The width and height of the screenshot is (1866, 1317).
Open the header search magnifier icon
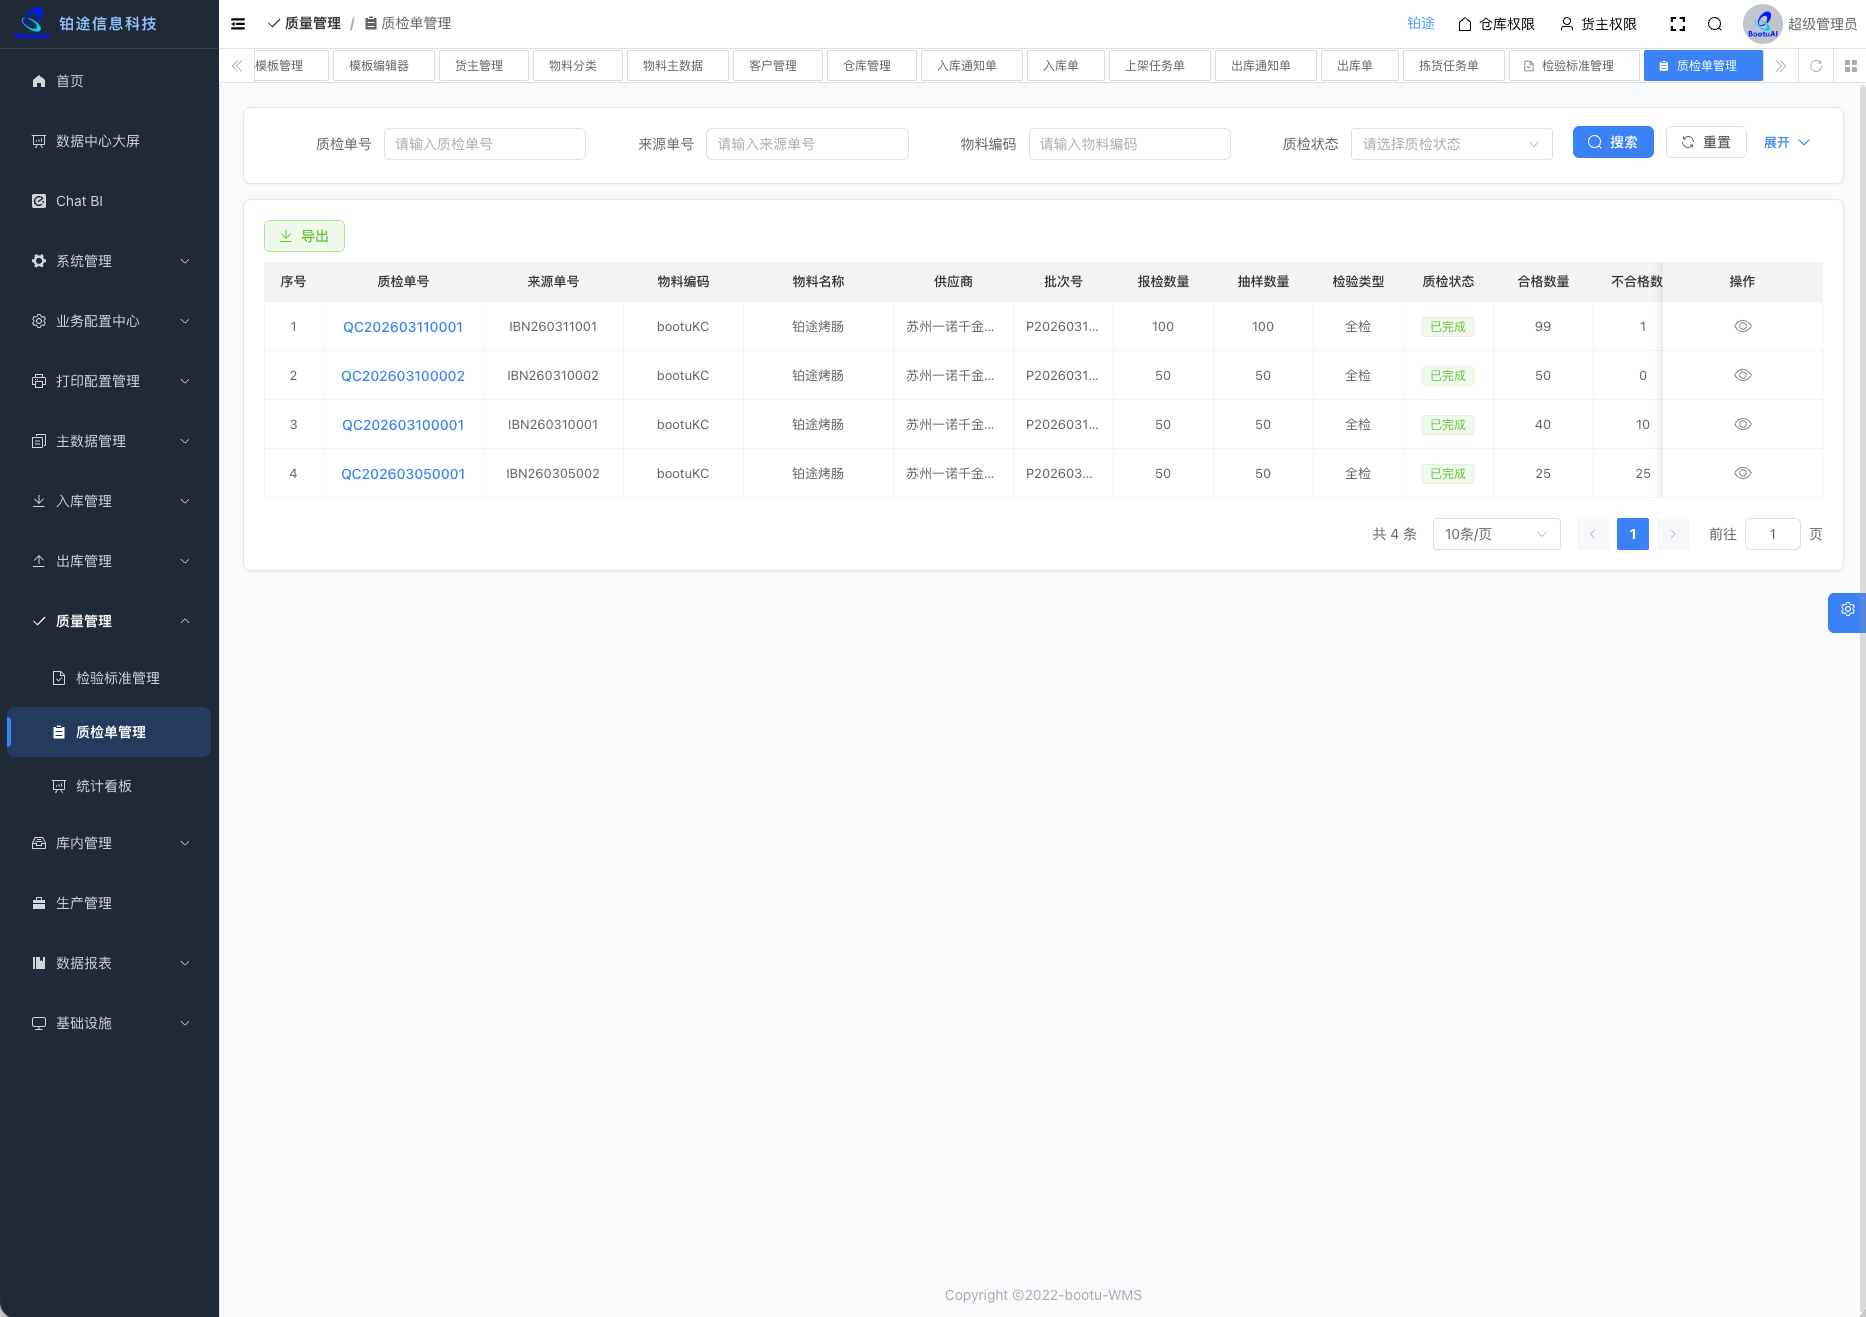click(x=1715, y=24)
